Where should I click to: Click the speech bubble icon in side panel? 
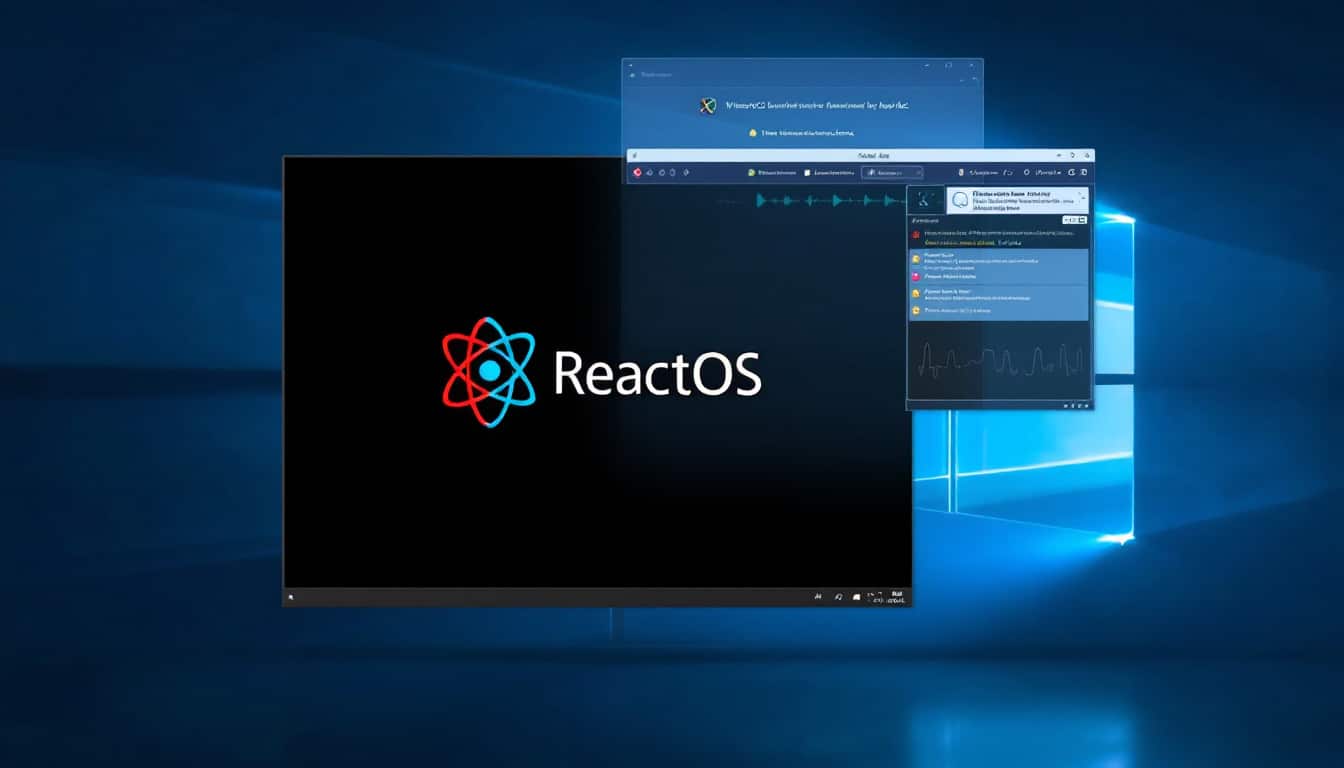click(x=958, y=200)
